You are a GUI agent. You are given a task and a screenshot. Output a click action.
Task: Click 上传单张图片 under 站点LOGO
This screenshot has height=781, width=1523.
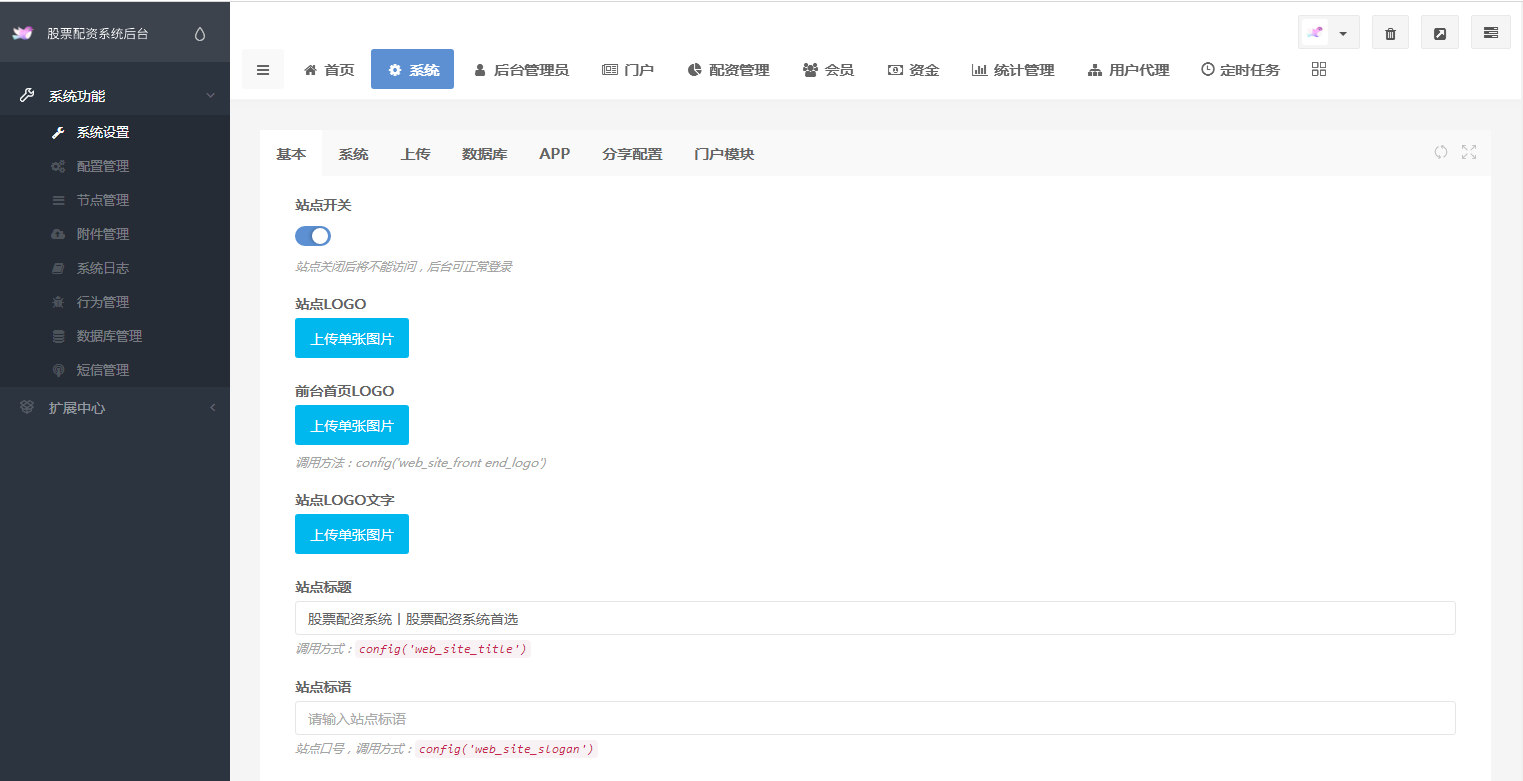pyautogui.click(x=351, y=338)
